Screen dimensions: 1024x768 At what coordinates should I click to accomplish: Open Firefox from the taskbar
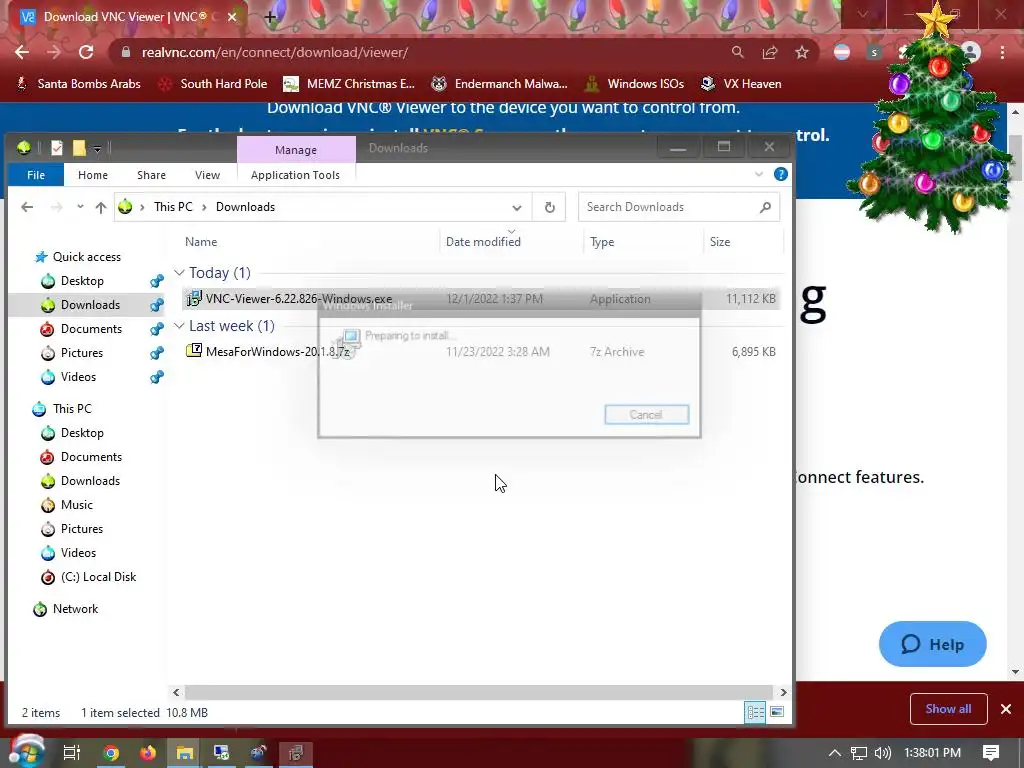(148, 753)
